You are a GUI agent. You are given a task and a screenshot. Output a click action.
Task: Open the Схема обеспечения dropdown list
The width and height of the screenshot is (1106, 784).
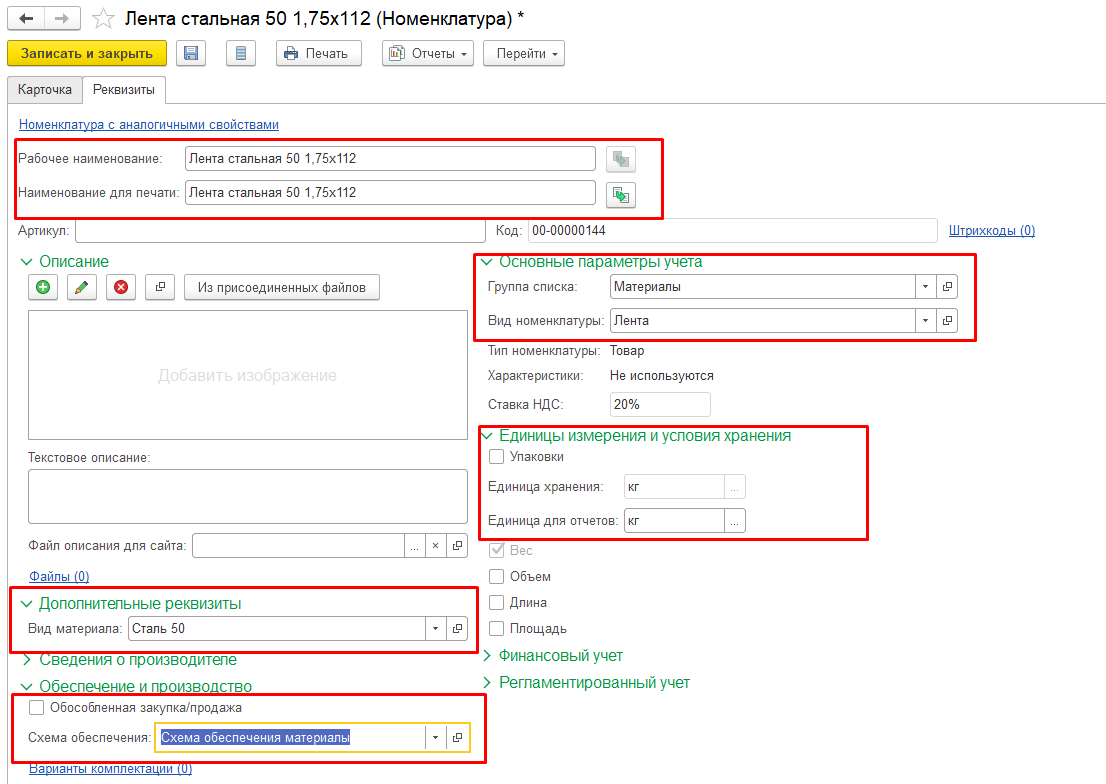(x=435, y=737)
